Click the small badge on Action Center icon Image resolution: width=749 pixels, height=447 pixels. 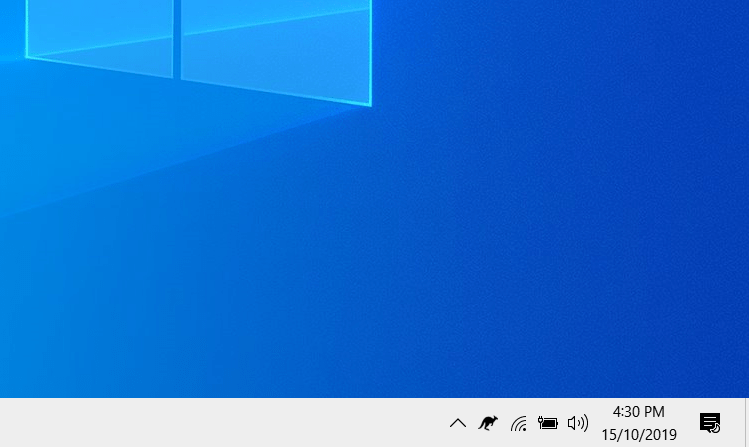(x=715, y=428)
